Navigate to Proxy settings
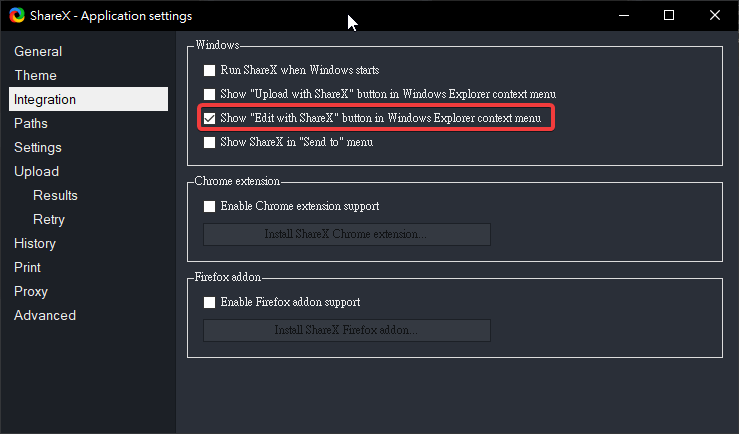This screenshot has height=434, width=739. point(31,291)
